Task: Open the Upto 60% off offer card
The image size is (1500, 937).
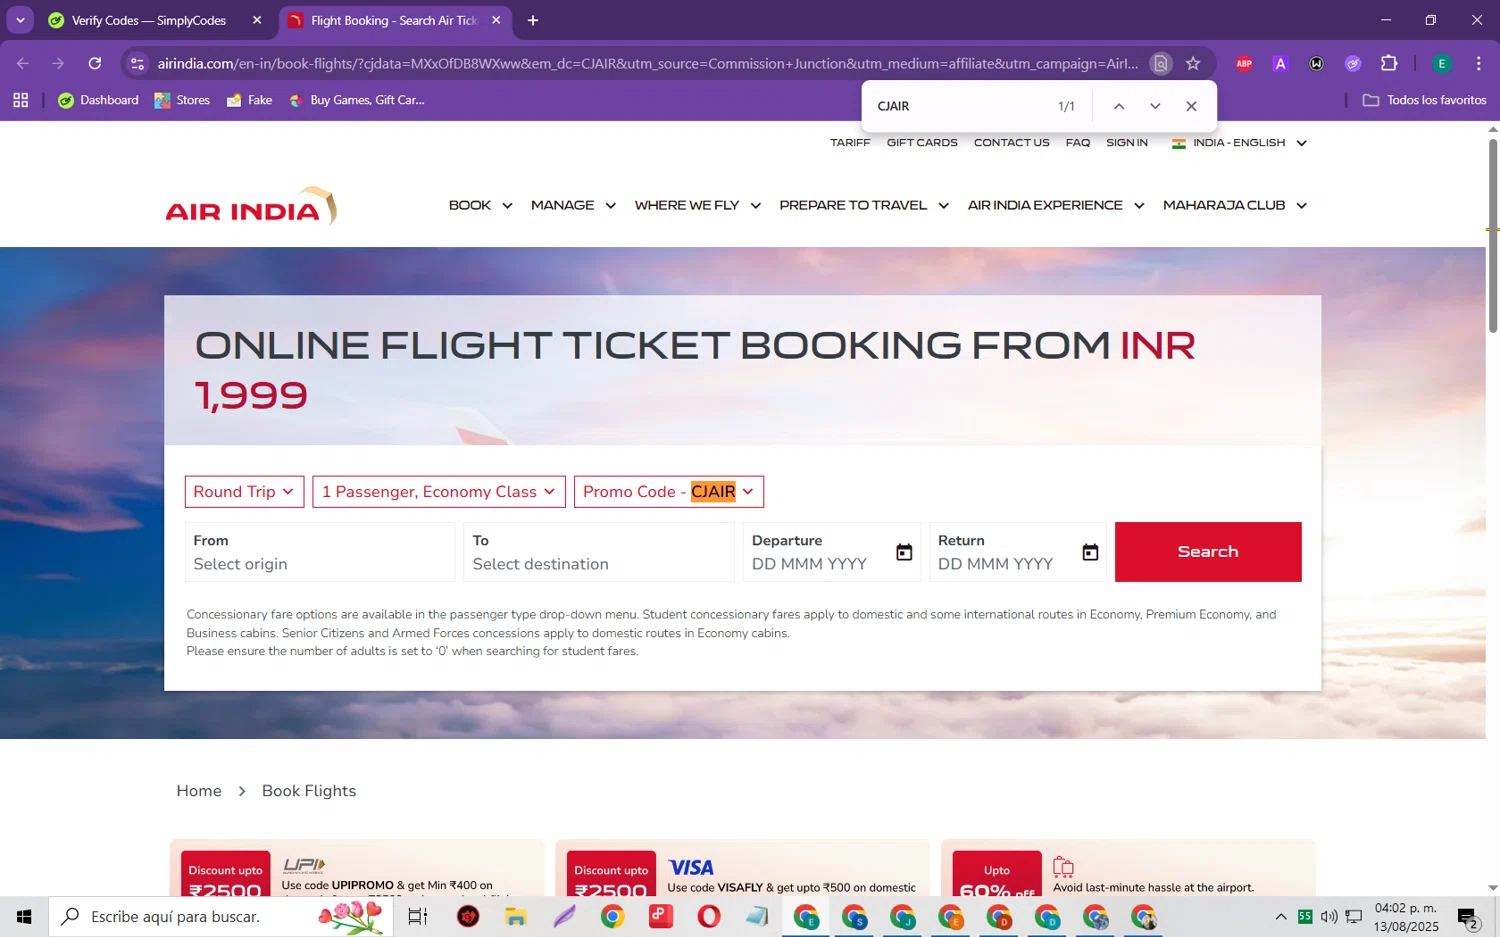Action: coord(1128,868)
